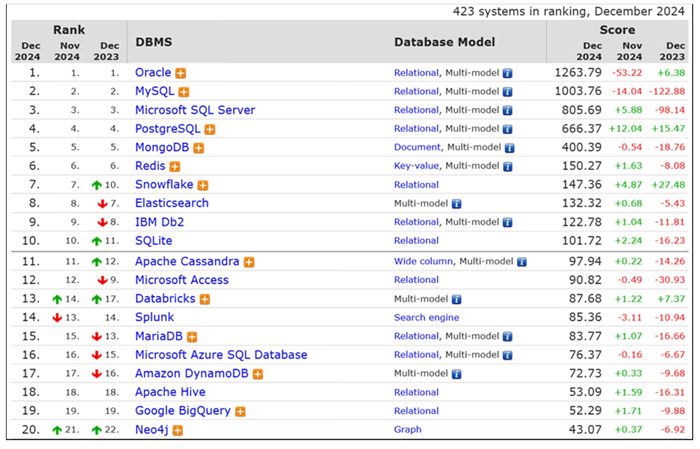This screenshot has height=449, width=700.
Task: Click the info icon in Amazon DynamoDB row
Action: click(456, 374)
